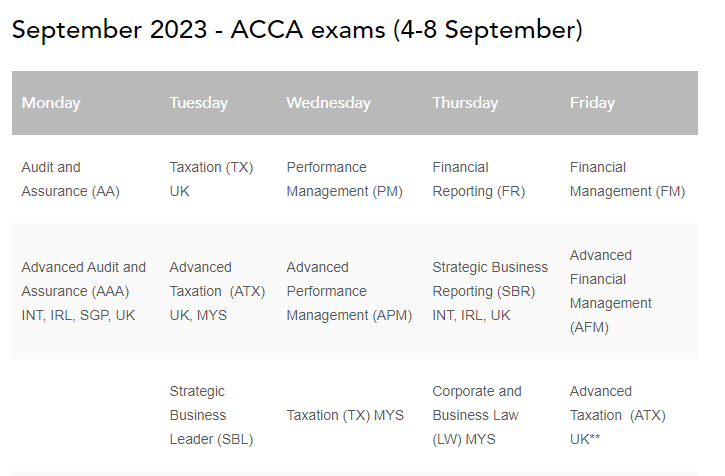
Task: Click the Financial Management (FM) cell
Action: point(627,179)
